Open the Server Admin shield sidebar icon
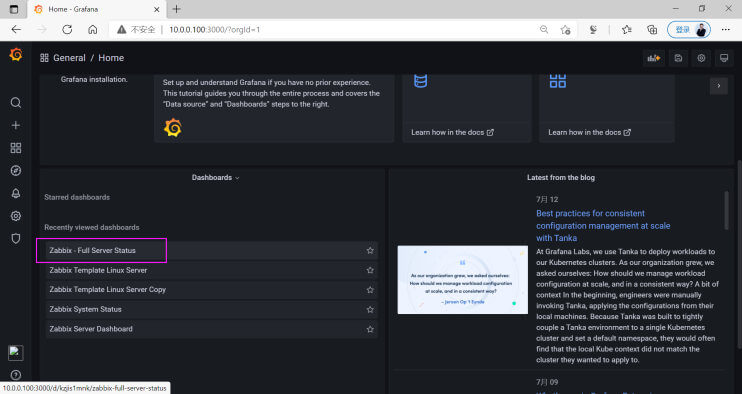Viewport: 742px width, 394px height. 16,238
